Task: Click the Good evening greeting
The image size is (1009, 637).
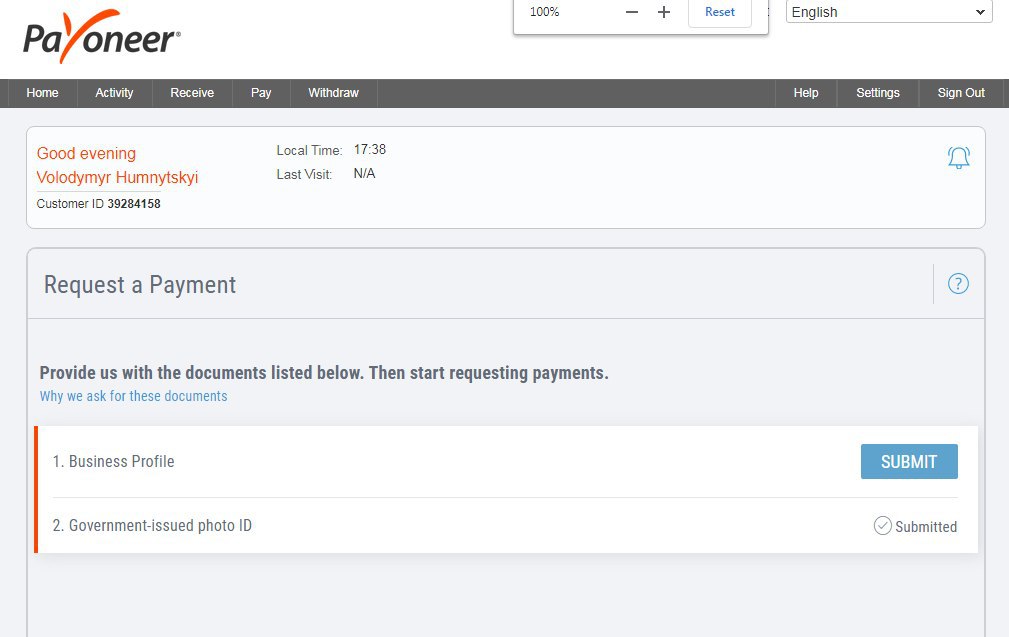Action: click(86, 154)
